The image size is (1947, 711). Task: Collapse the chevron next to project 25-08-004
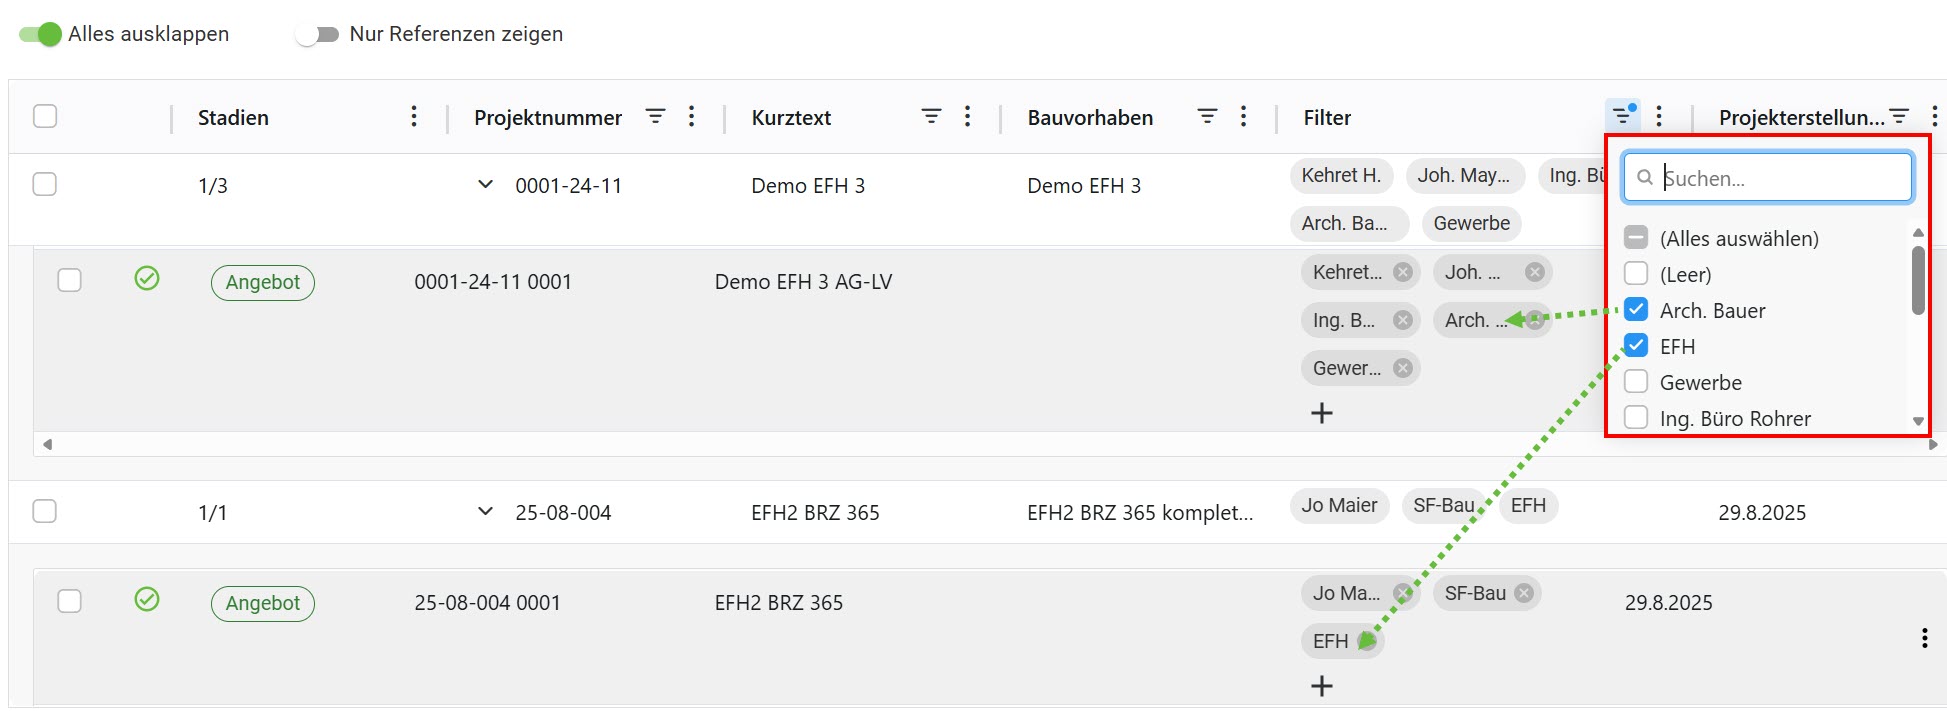(x=485, y=511)
